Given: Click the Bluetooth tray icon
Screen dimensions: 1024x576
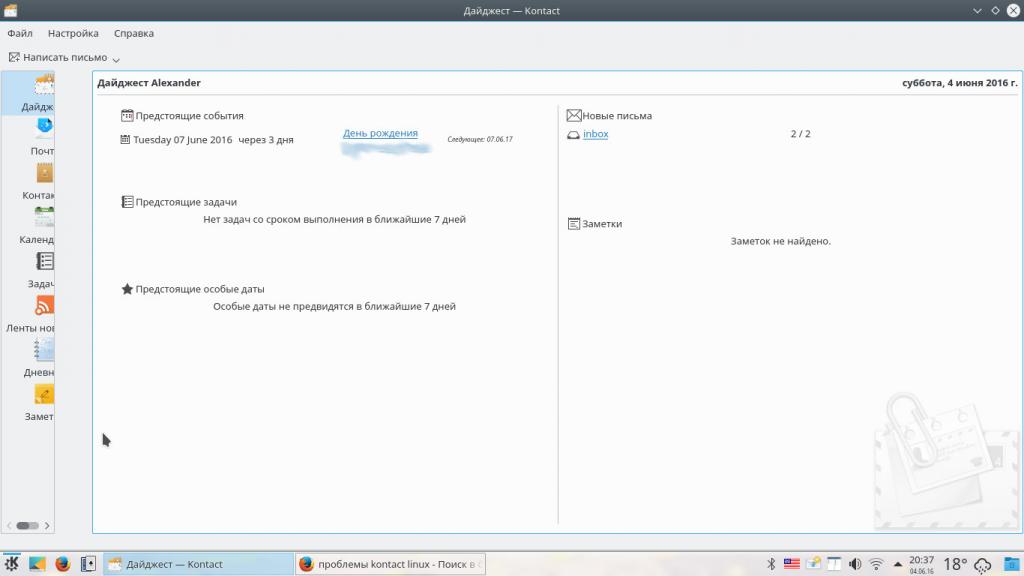Looking at the screenshot, I should (x=771, y=564).
